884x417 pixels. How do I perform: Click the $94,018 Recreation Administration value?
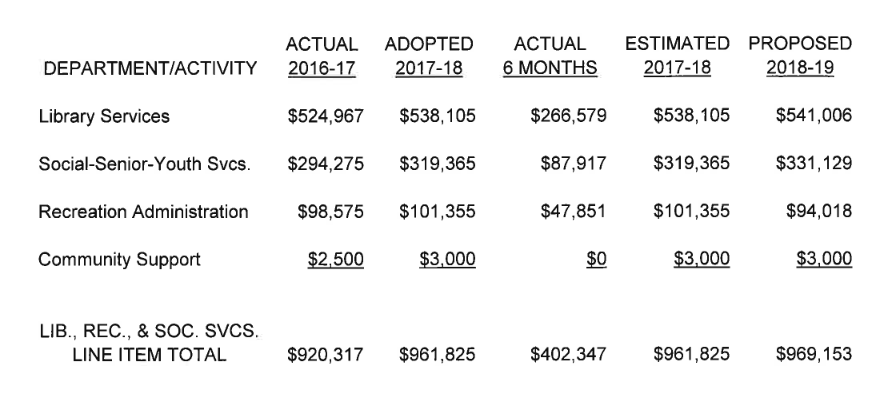(818, 212)
